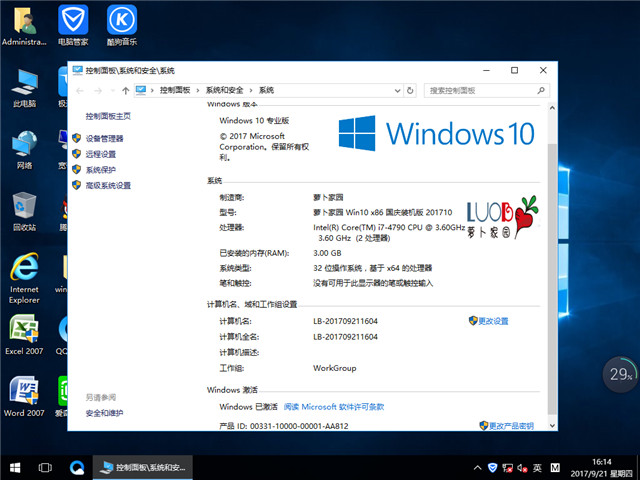Image resolution: width=640 pixels, height=480 pixels.
Task: Open the 此电脑 desktop icon
Action: click(x=24, y=88)
